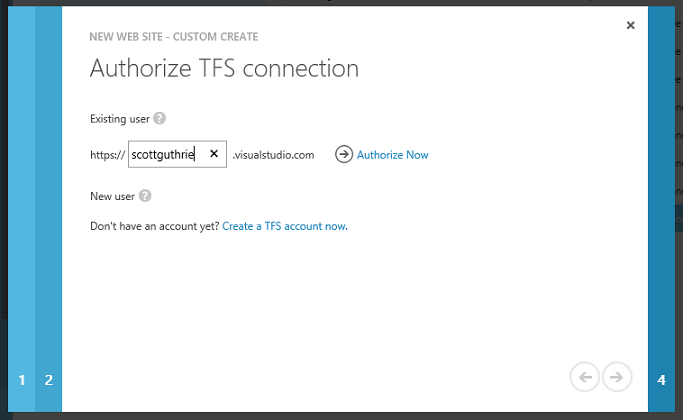Open the Existing user help icon
Viewport: 683px width, 420px height.
[x=159, y=118]
